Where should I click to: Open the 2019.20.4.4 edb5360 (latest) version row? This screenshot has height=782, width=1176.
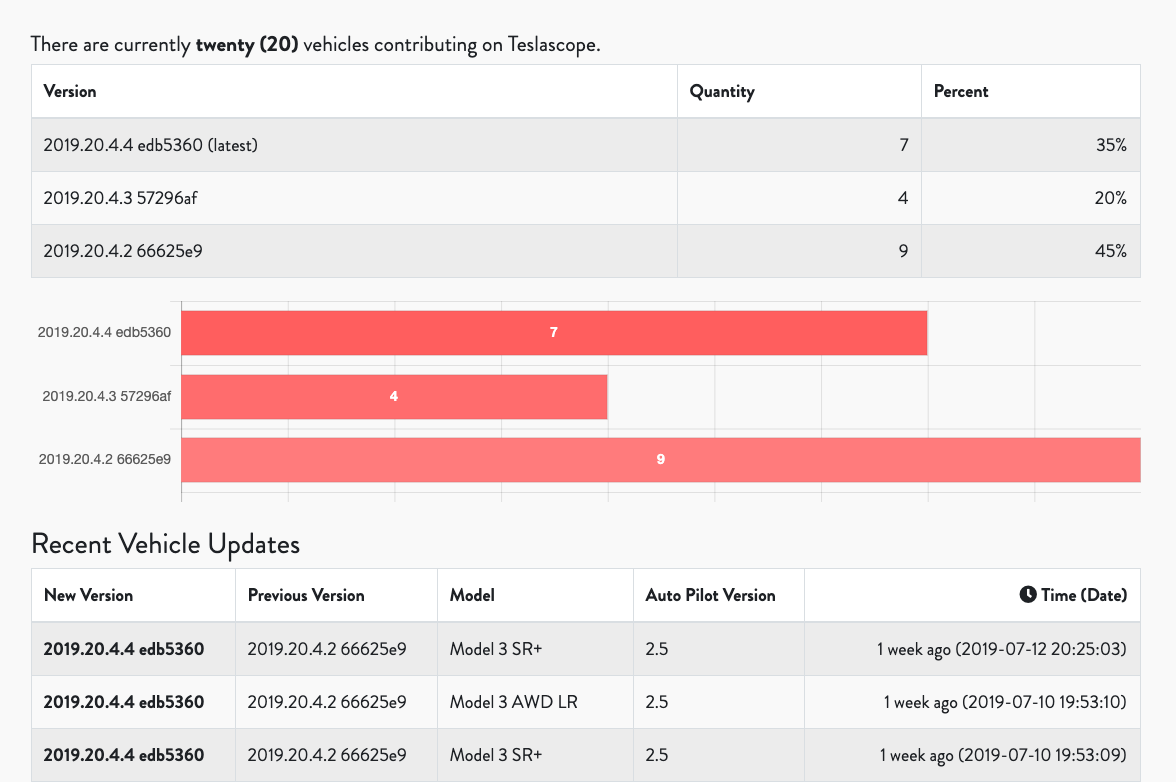pyautogui.click(x=586, y=145)
